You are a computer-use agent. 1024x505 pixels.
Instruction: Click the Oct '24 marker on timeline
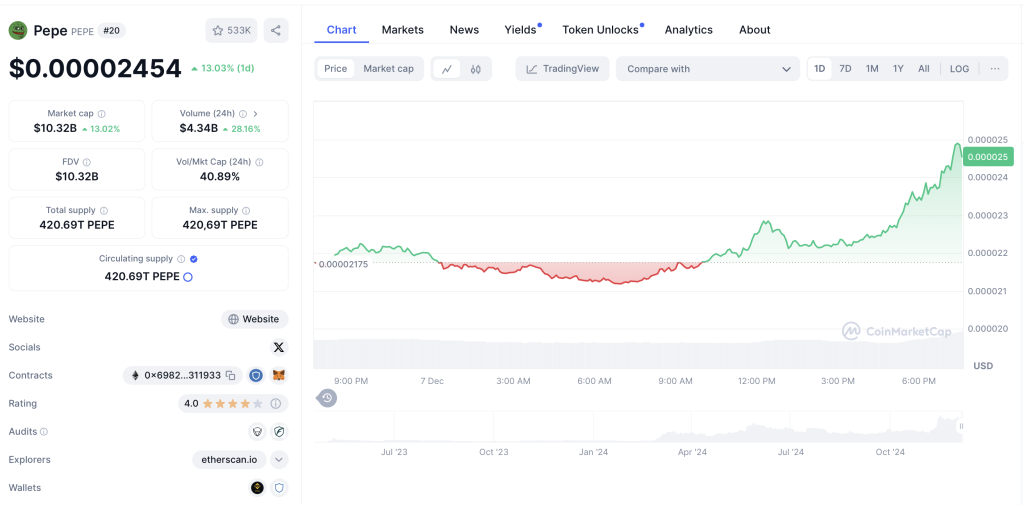[890, 452]
